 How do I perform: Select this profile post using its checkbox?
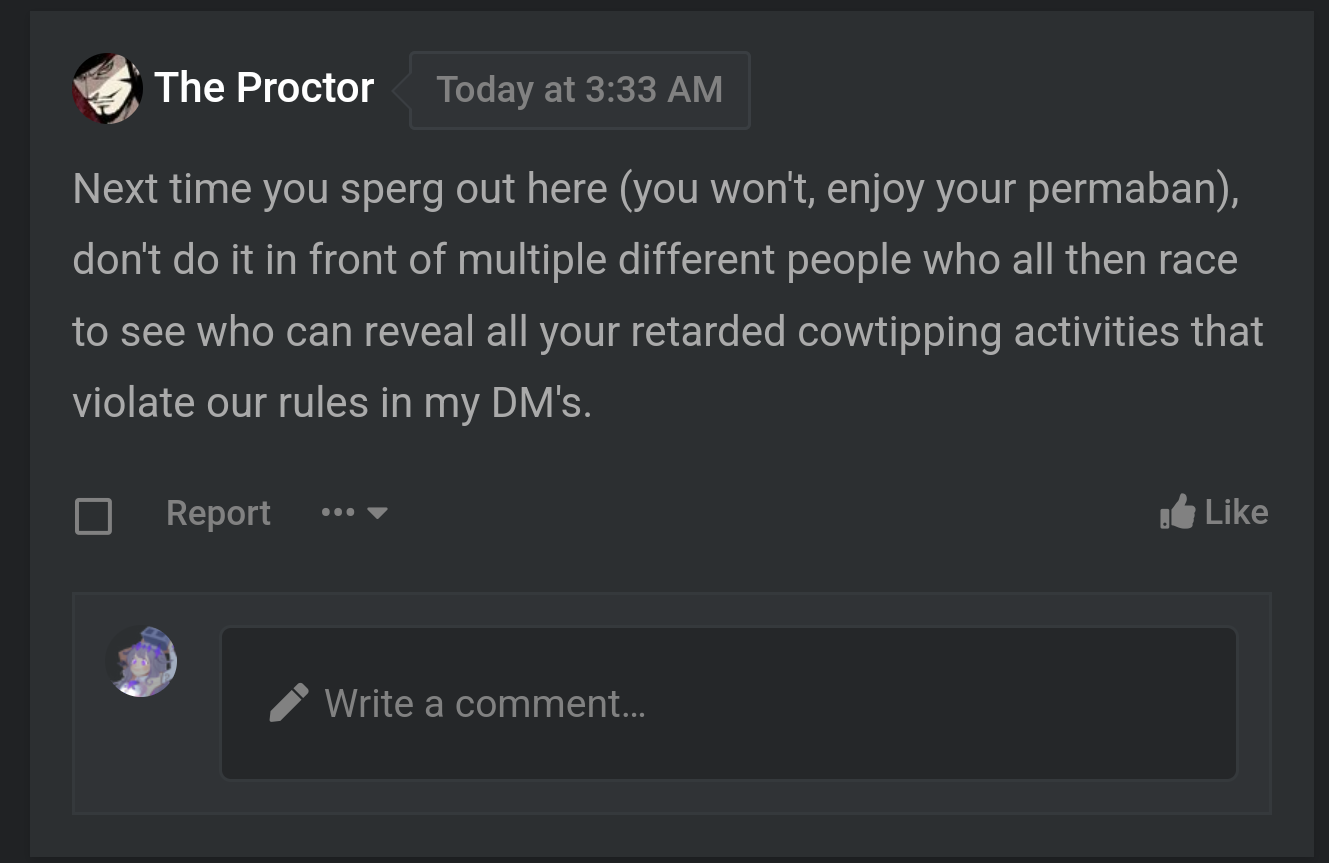coord(93,516)
